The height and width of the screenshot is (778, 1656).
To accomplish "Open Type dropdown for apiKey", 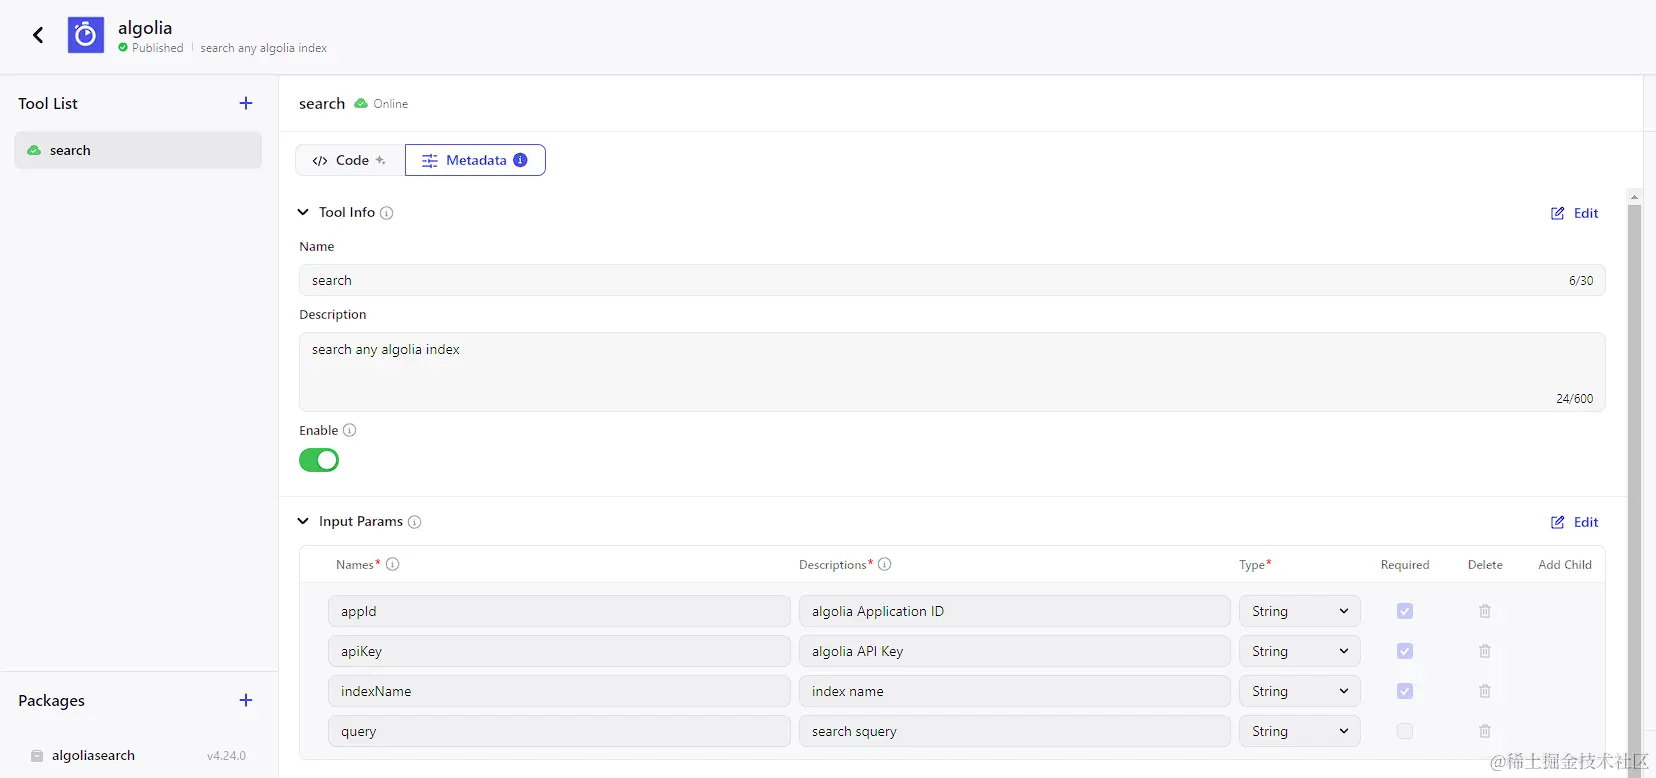I will pos(1300,651).
